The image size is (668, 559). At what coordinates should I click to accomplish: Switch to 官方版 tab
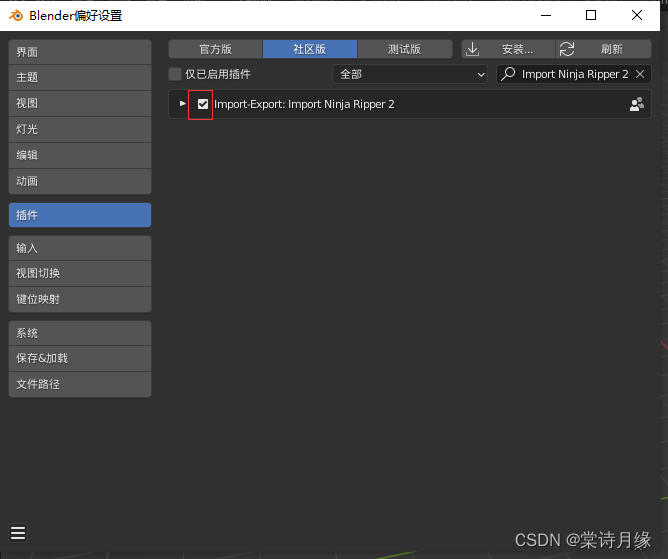pyautogui.click(x=216, y=49)
